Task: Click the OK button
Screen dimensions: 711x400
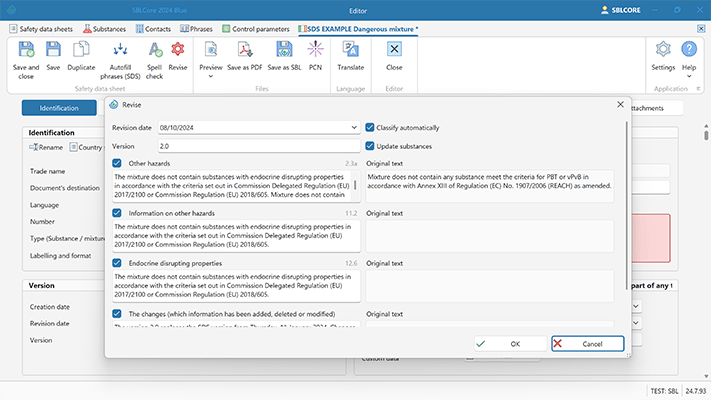Action: [511, 344]
